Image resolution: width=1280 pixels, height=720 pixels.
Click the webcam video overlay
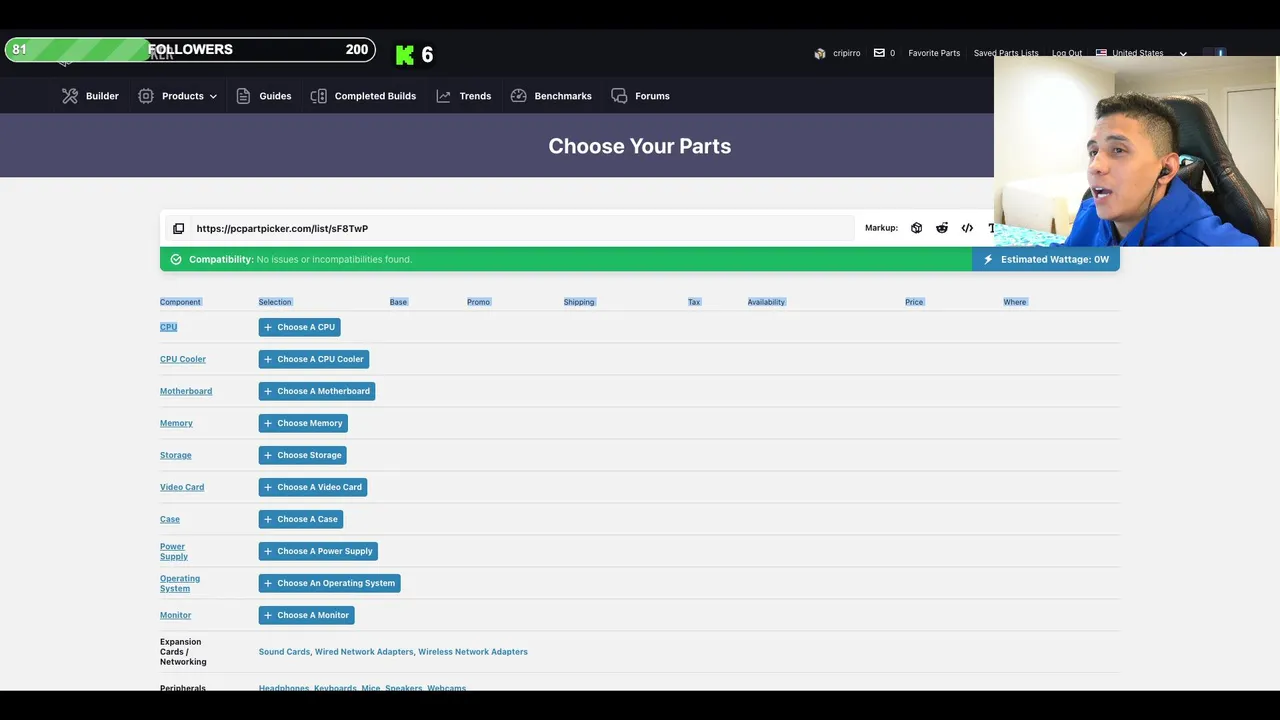(1136, 150)
